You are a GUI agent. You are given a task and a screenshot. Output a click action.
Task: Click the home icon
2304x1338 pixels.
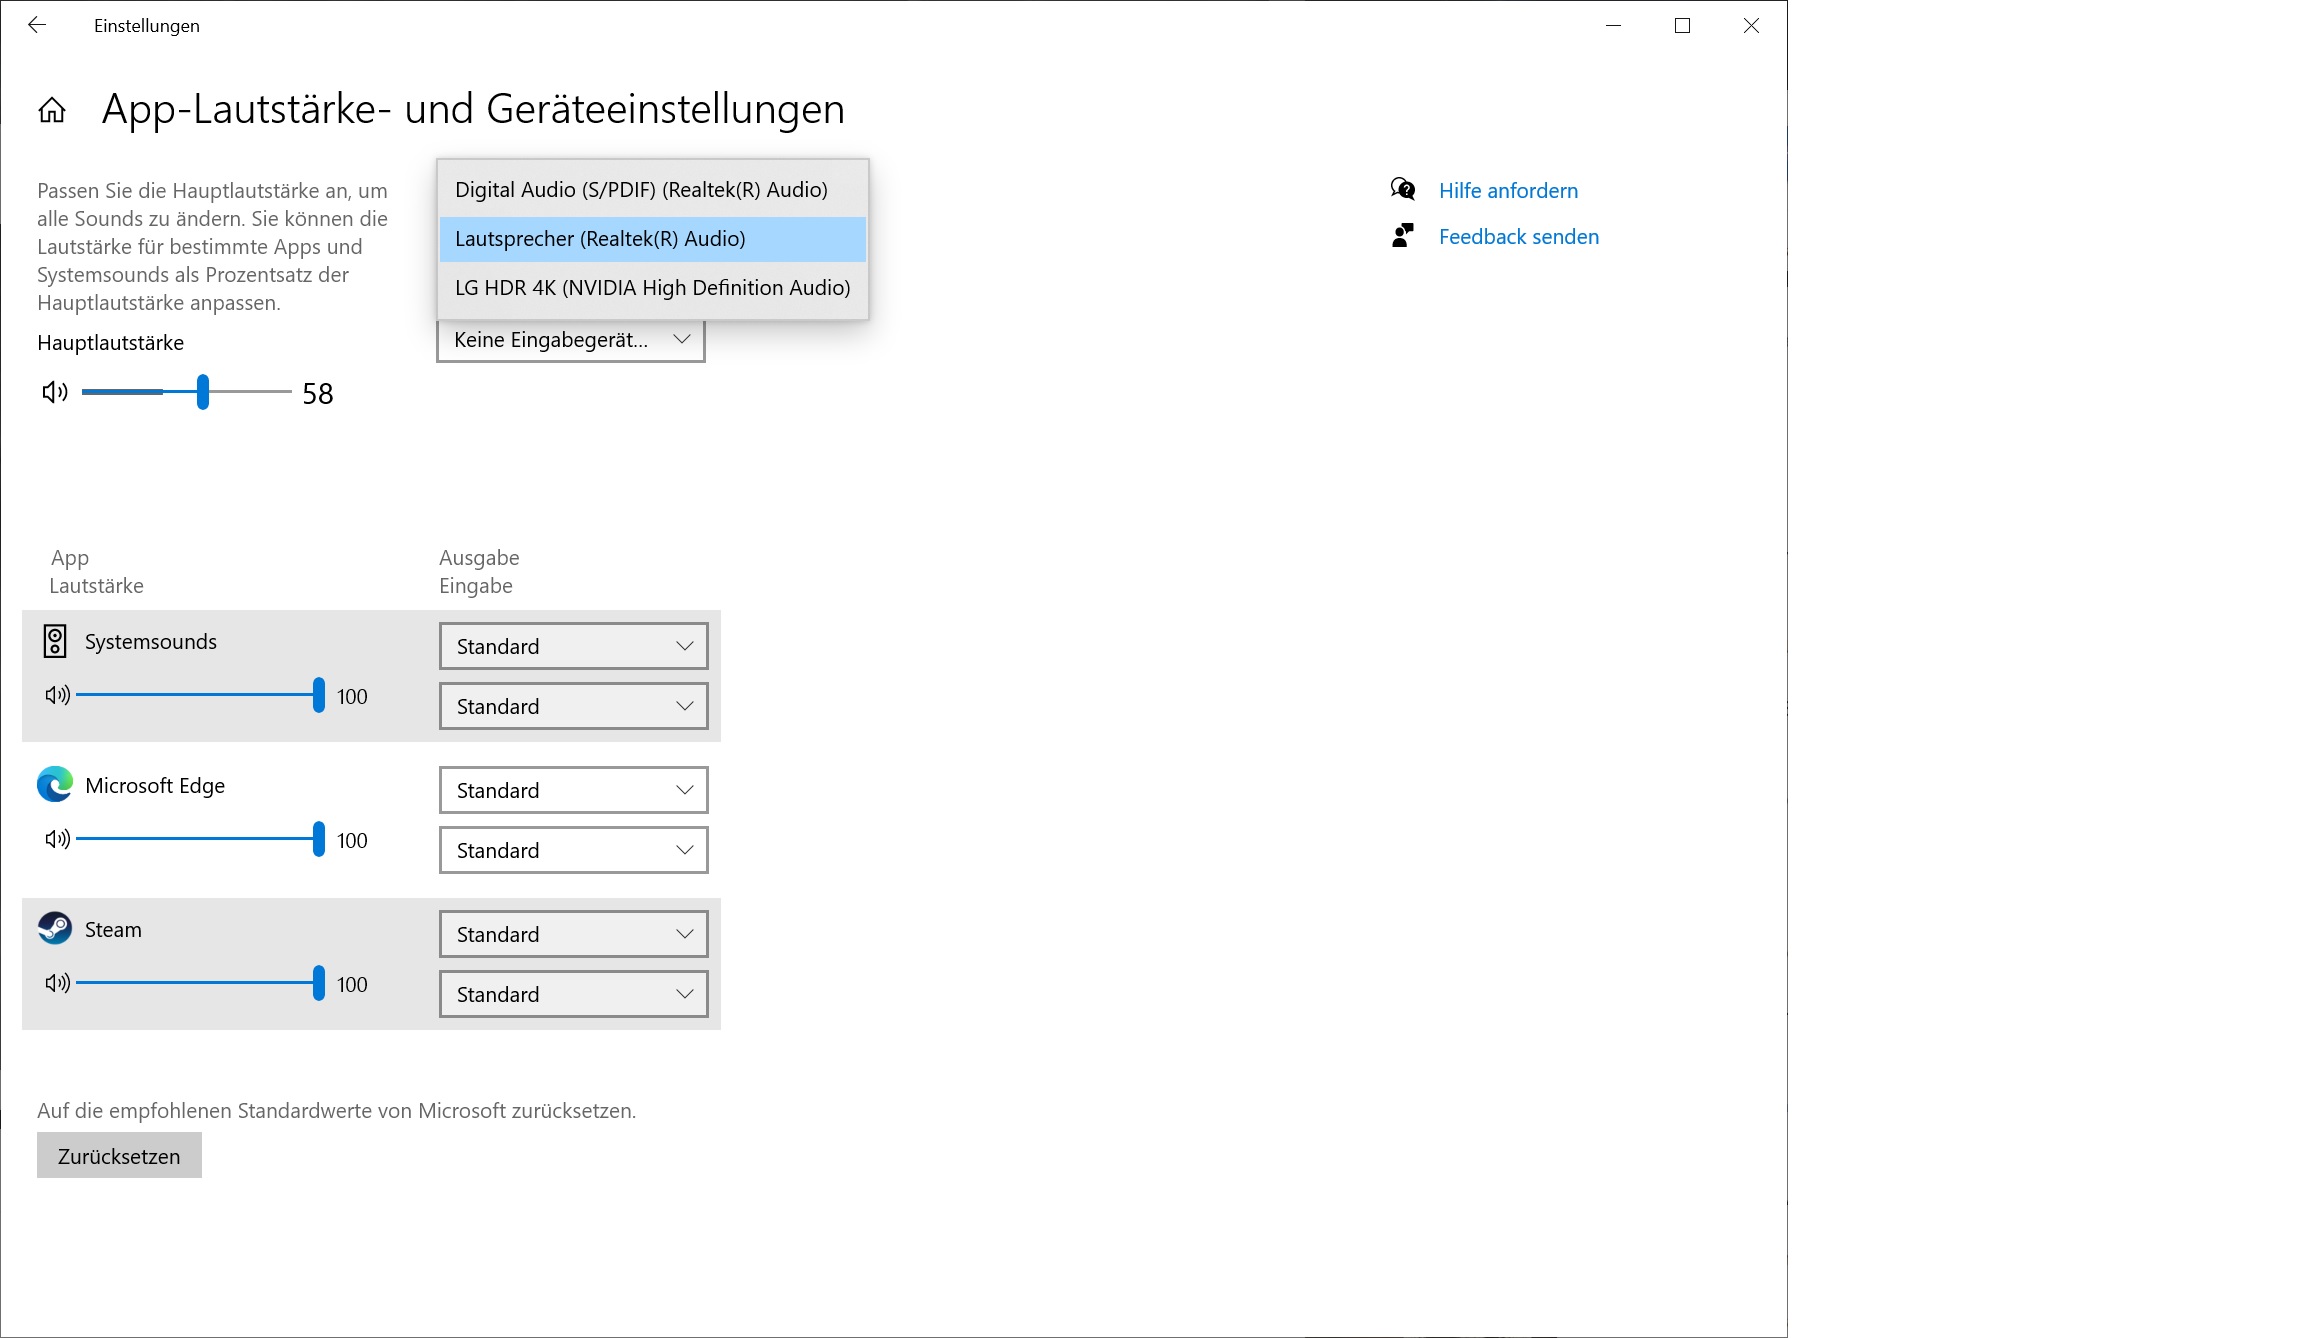52,110
